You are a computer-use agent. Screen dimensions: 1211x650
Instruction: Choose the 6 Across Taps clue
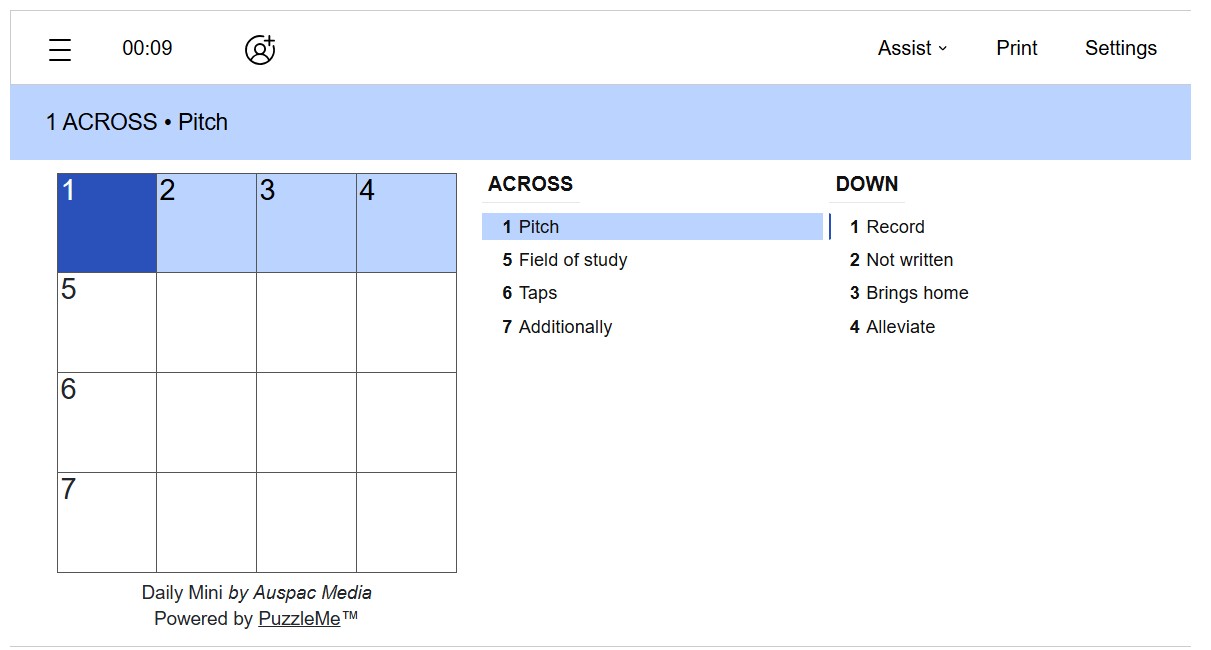point(537,293)
